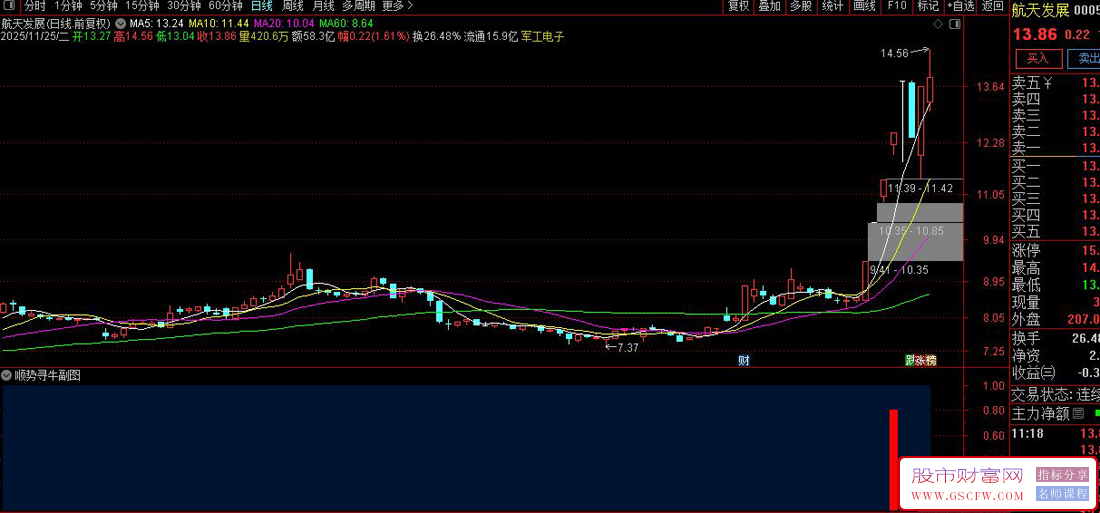Switch to the 周线 weekly chart

click(x=293, y=6)
